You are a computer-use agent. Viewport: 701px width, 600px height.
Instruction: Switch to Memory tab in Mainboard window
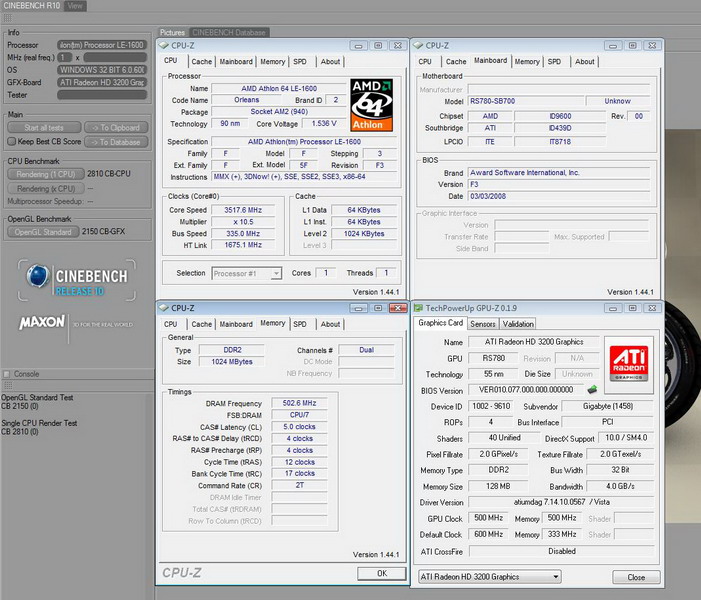tap(527, 61)
